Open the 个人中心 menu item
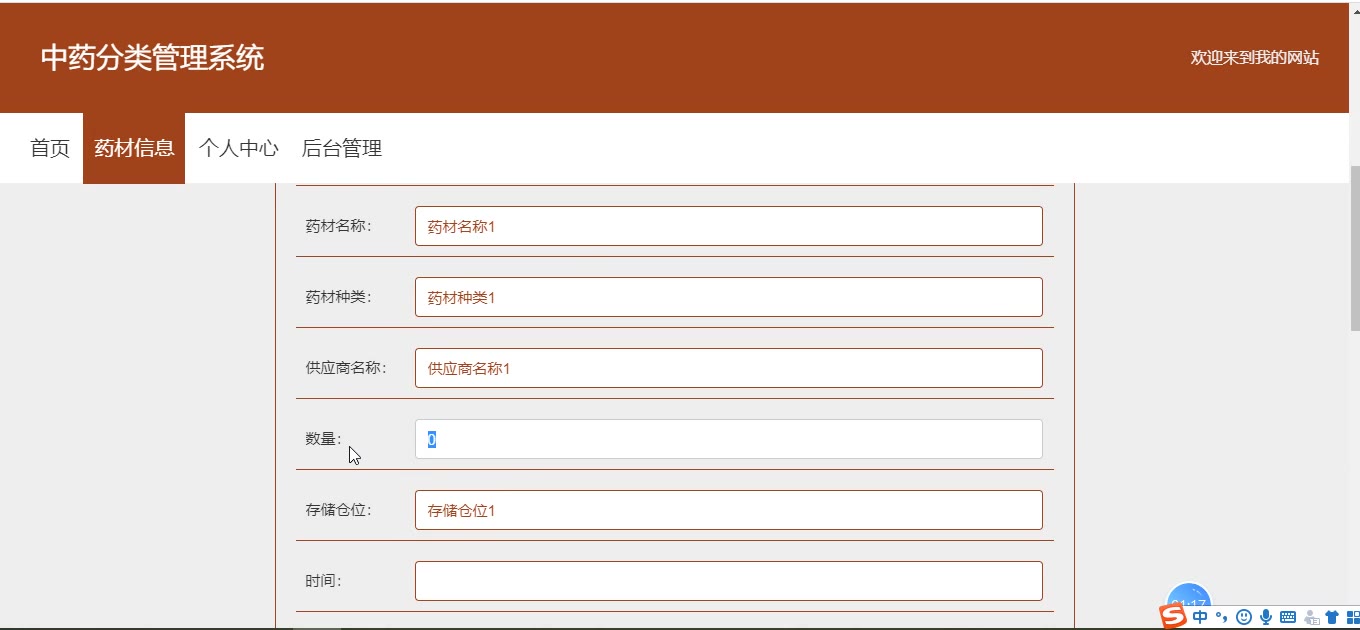Viewport: 1360px width, 630px height. coord(238,148)
